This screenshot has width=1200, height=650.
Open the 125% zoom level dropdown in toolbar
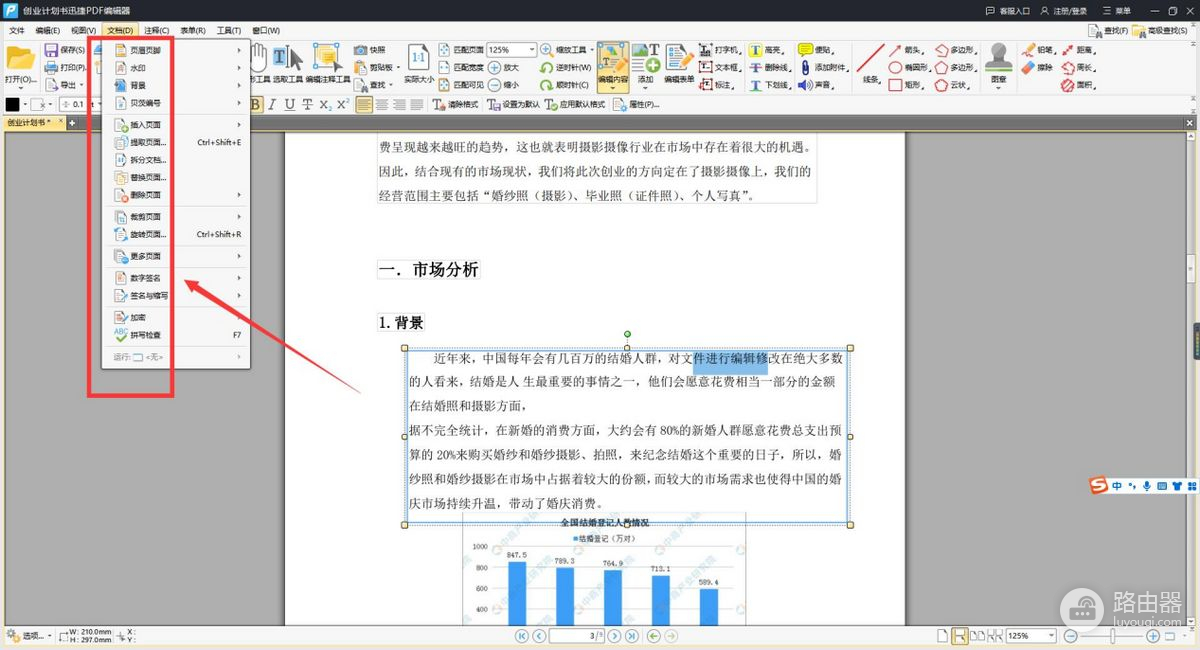tap(530, 50)
